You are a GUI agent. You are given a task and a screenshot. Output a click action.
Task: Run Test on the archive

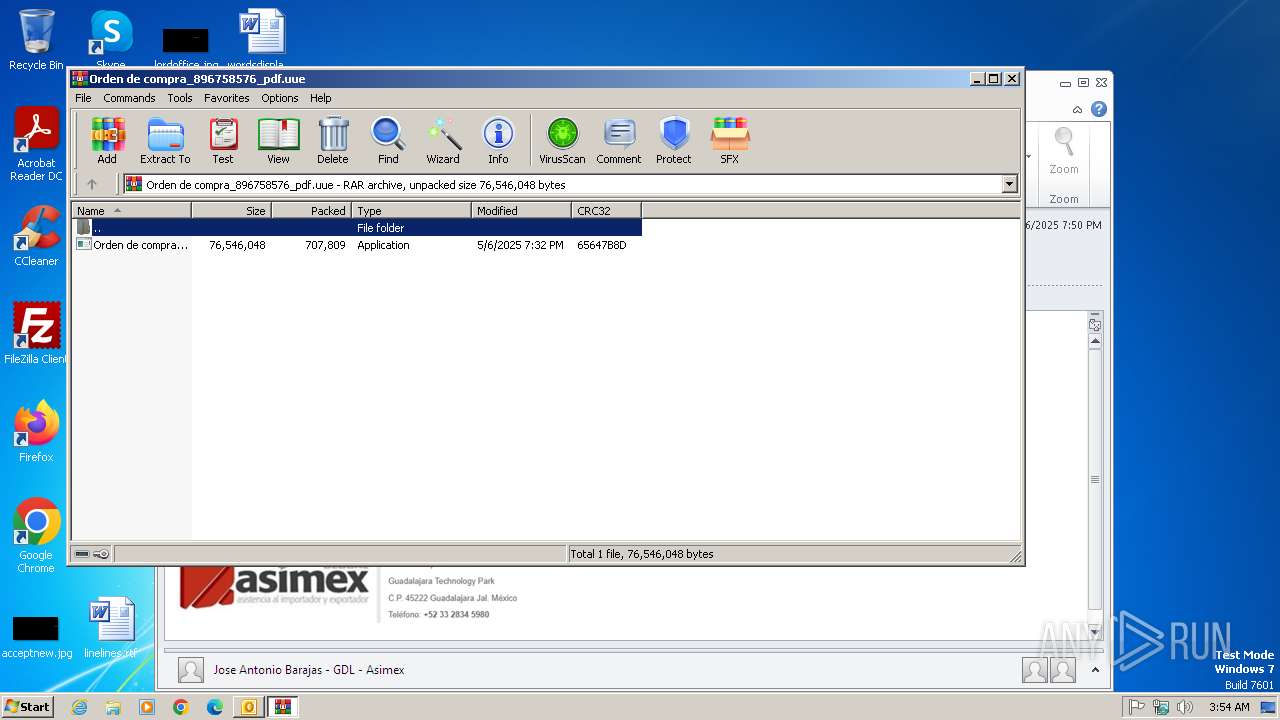click(223, 140)
